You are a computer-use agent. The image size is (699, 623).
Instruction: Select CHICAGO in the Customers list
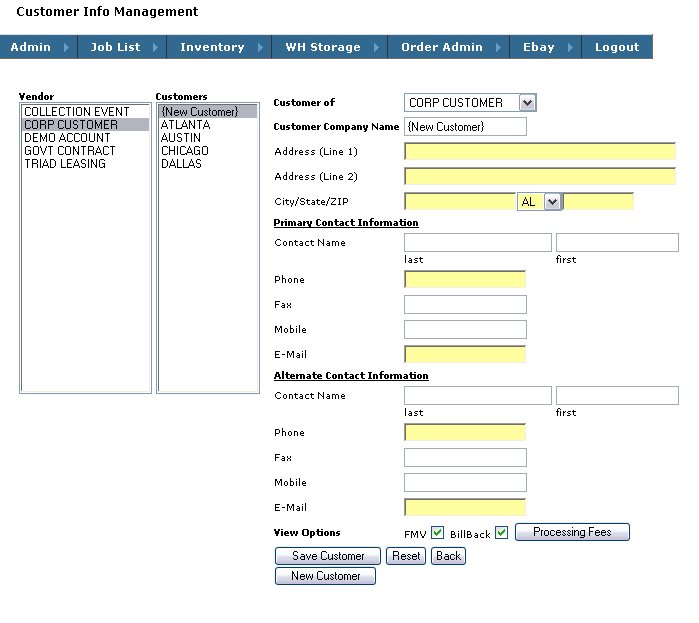(x=184, y=151)
